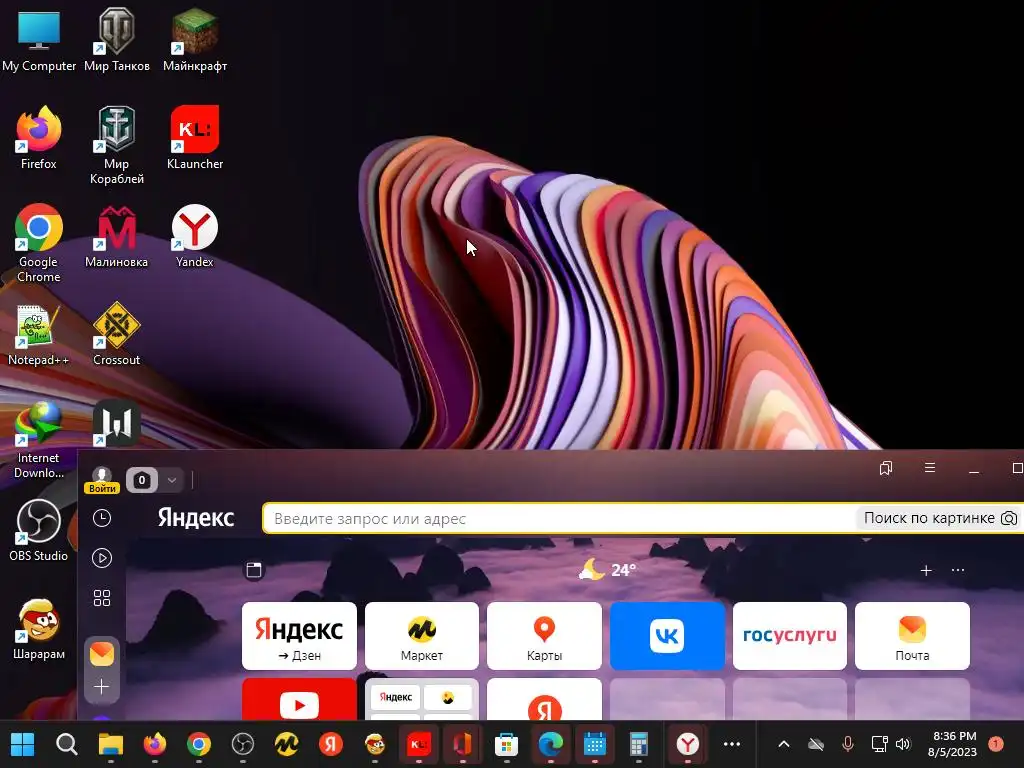The height and width of the screenshot is (768, 1024).
Task: Select the Firefox desktop shortcut
Action: tap(39, 138)
